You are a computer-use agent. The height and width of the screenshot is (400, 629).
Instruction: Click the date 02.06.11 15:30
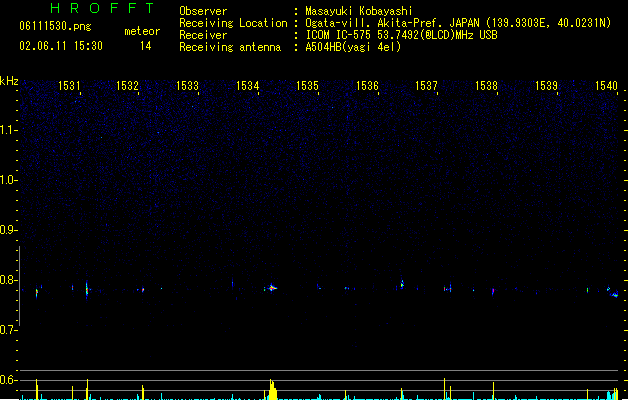point(61,46)
